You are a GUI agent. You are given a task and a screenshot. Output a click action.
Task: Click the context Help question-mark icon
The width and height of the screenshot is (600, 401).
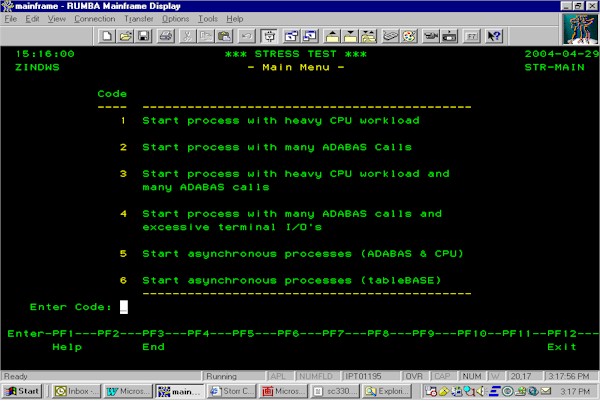tap(493, 36)
